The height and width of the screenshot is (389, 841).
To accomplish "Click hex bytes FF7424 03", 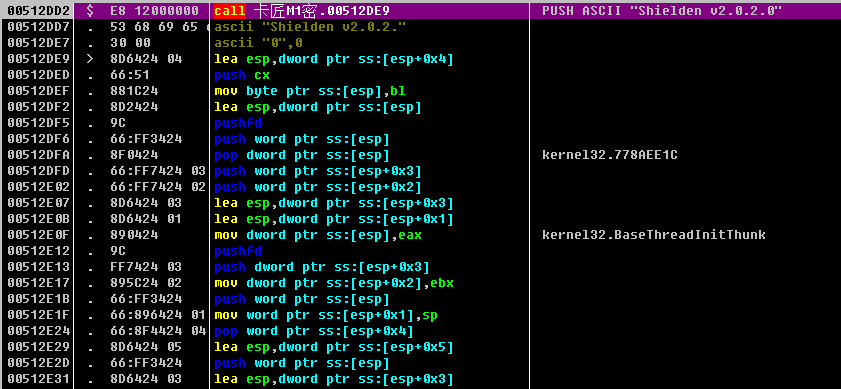I will 146,266.
